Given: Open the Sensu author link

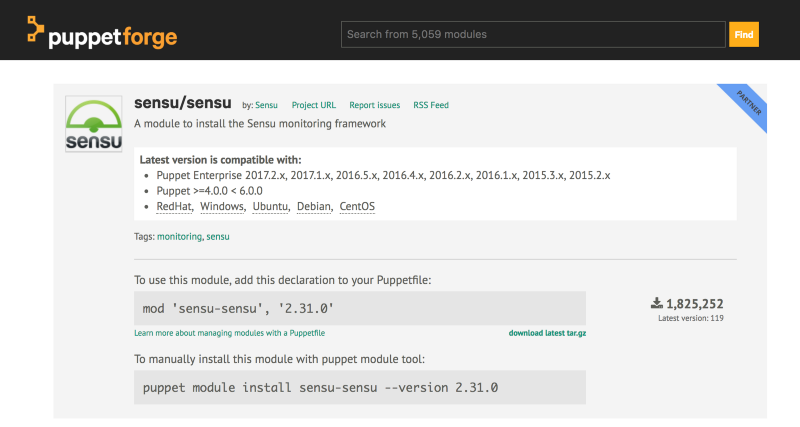Looking at the screenshot, I should point(266,105).
